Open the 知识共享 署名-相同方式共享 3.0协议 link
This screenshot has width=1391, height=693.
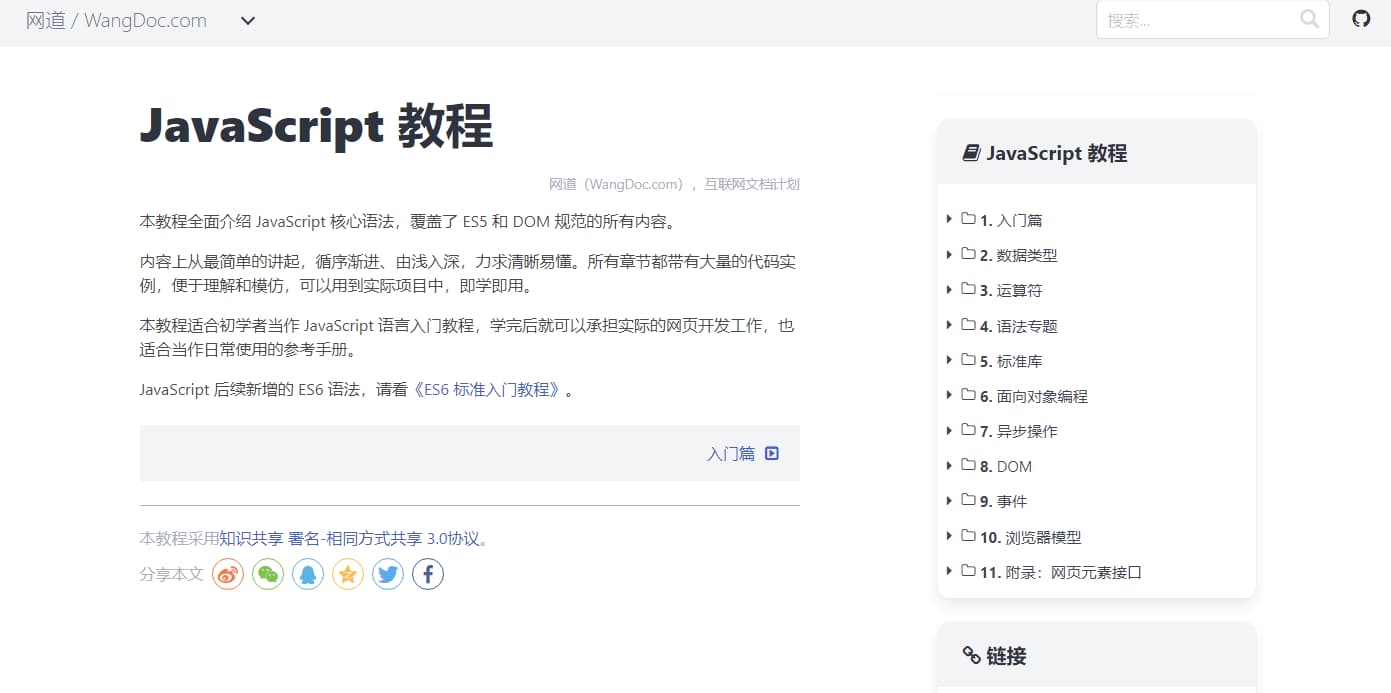pos(350,538)
